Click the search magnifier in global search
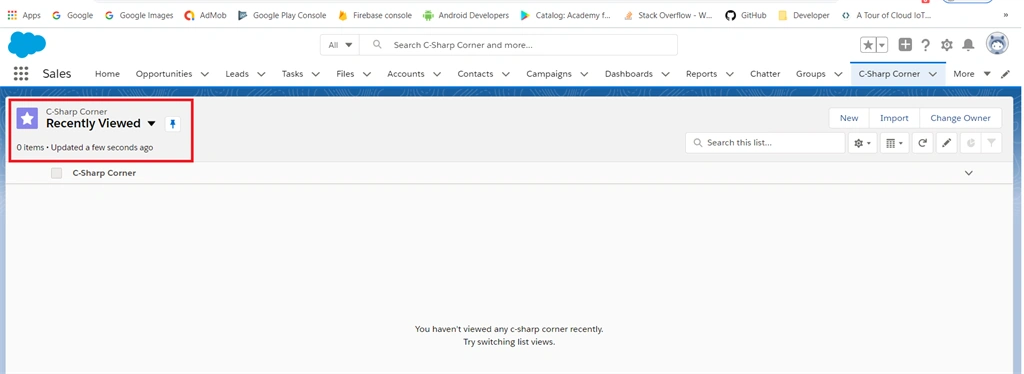Viewport: 1024px width, 374px height. pos(377,45)
